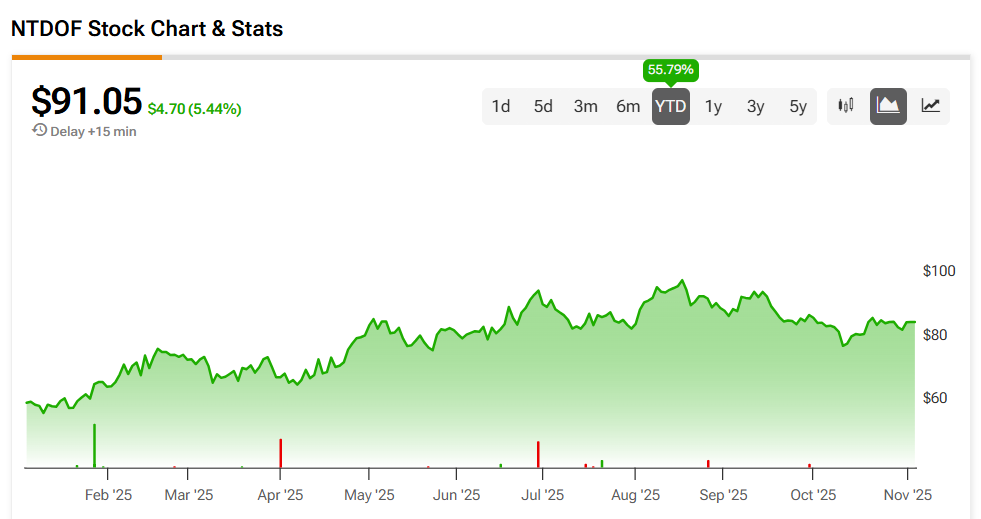
Task: Show the 5d price range
Action: click(x=543, y=106)
